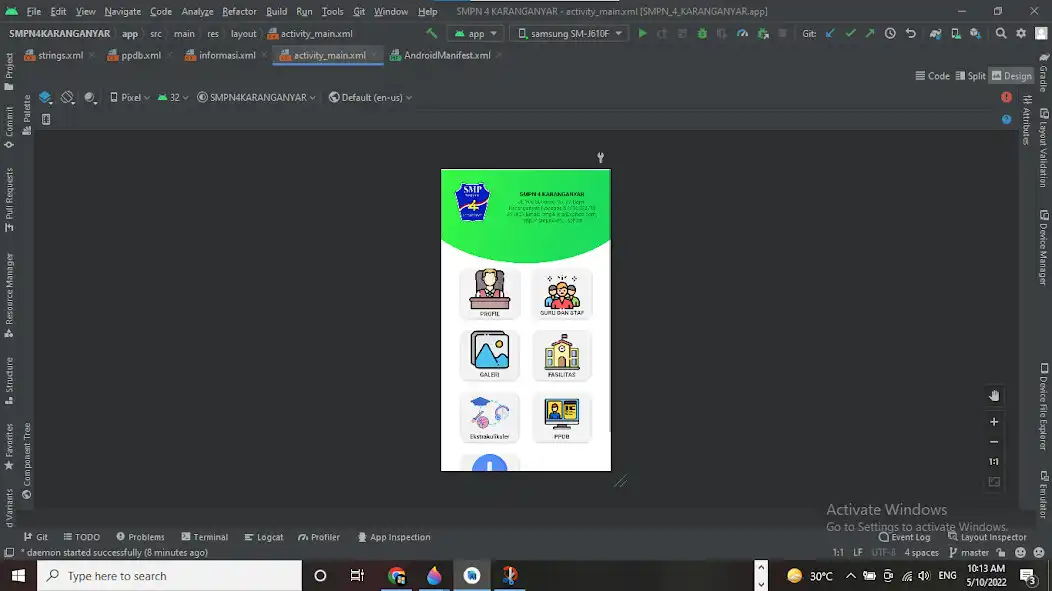Switch editor to Split view mode
This screenshot has height=591, width=1052.
(x=970, y=76)
